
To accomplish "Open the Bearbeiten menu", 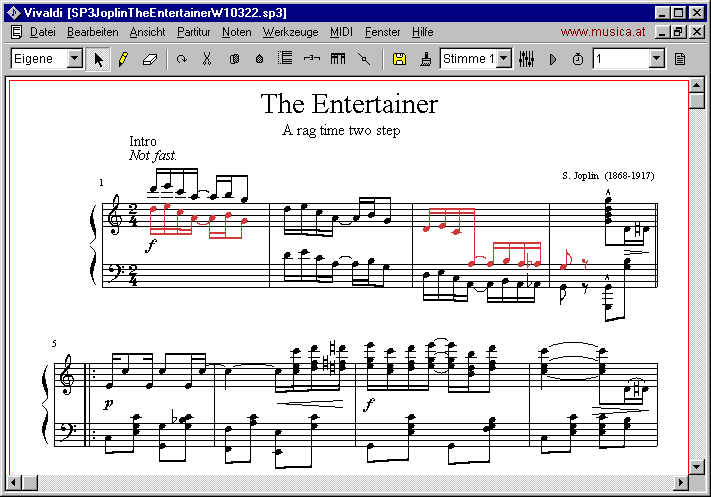I will click(x=93, y=32).
